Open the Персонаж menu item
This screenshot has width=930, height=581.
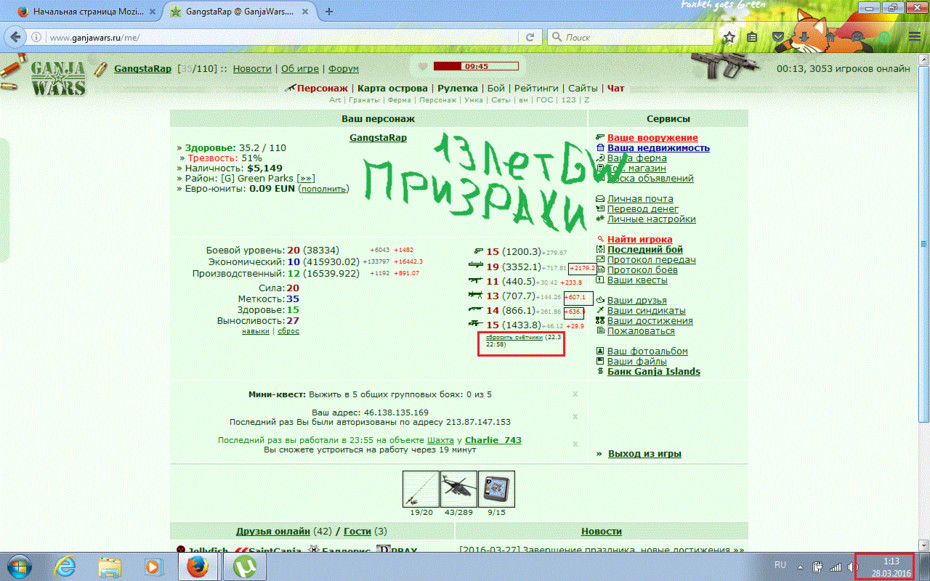click(322, 88)
